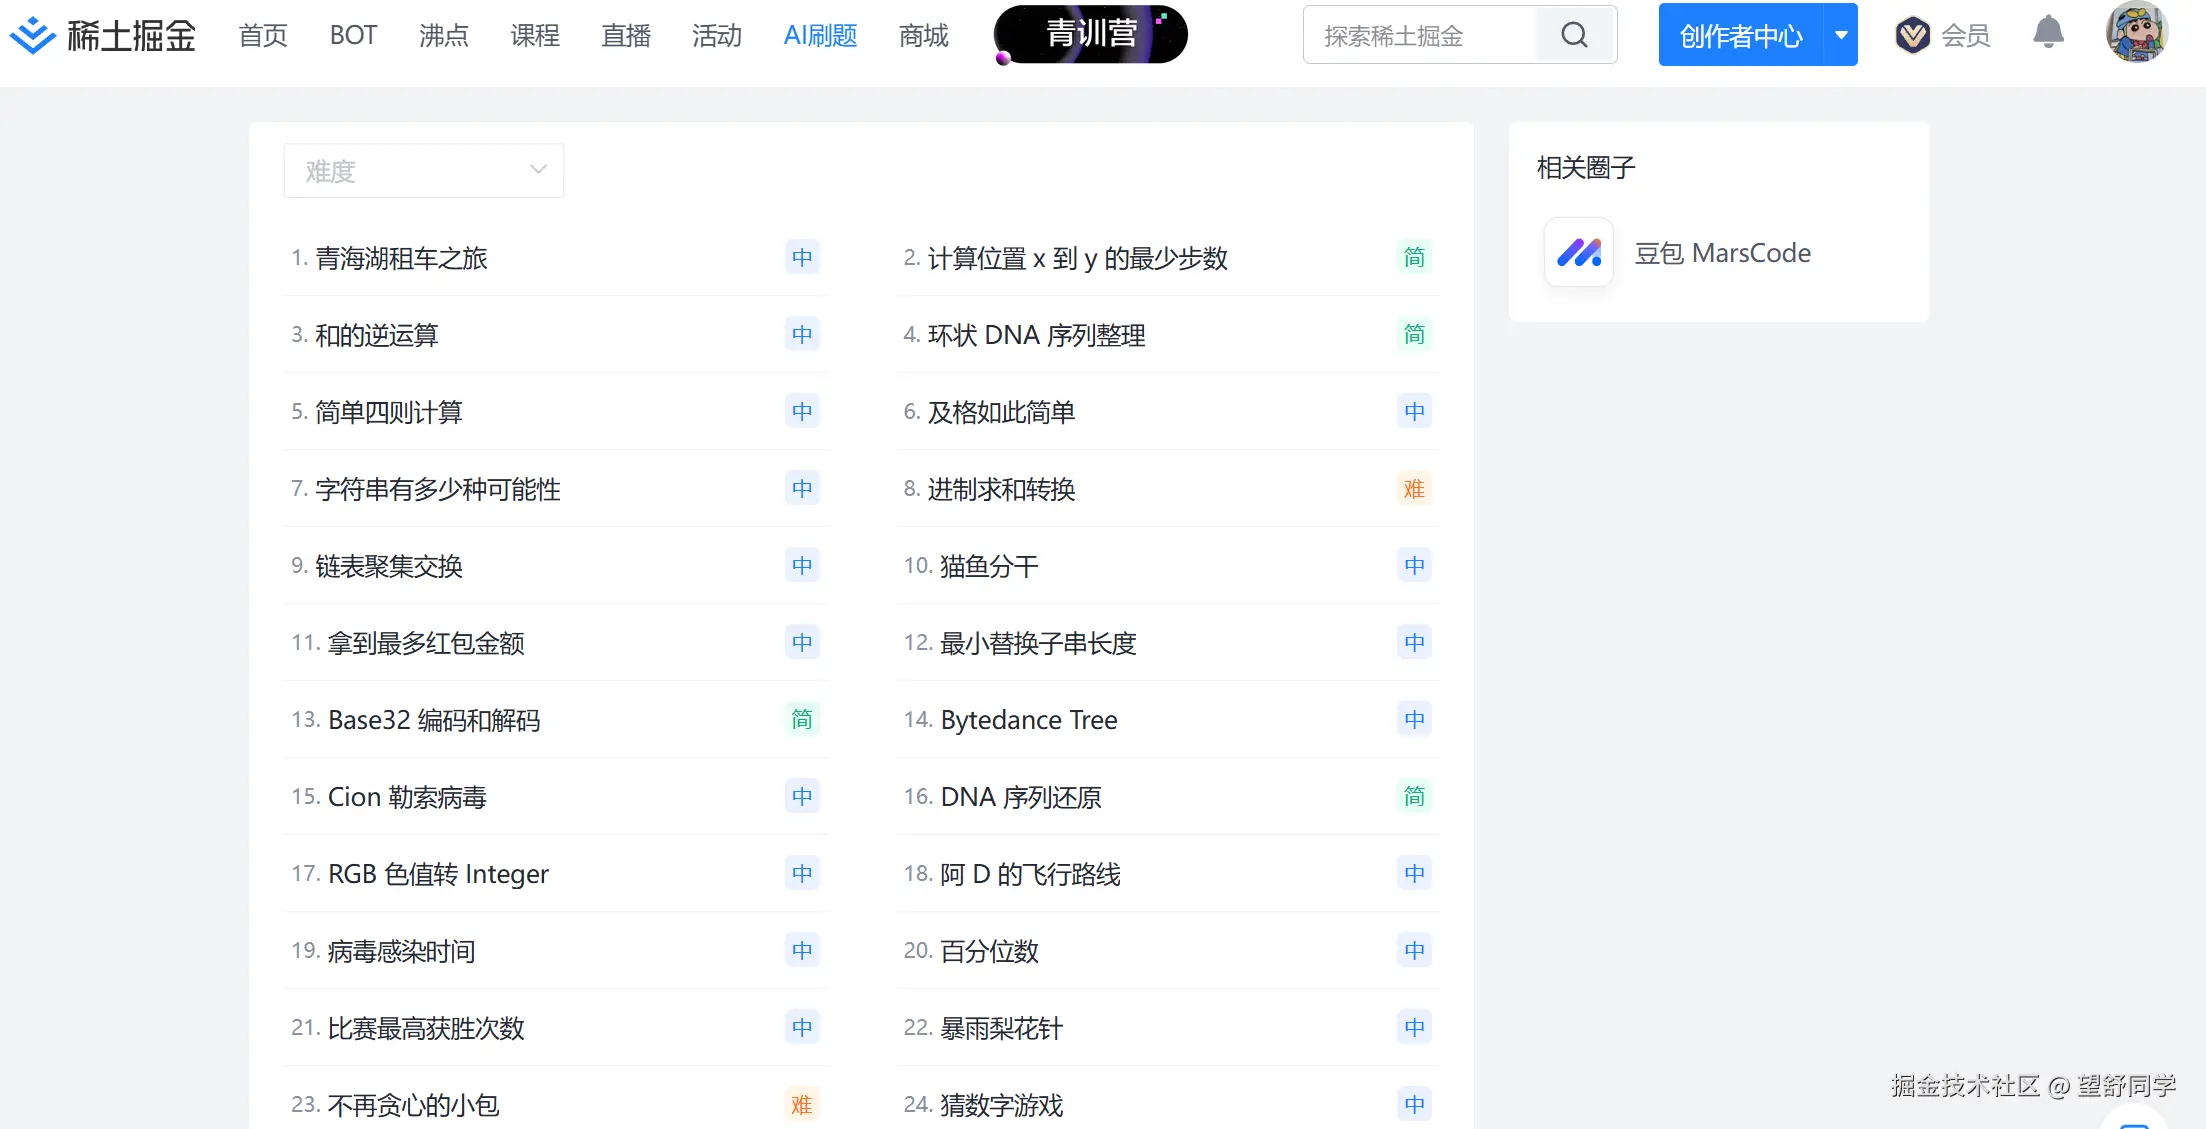Click the 会员 membership badge icon
The image size is (2206, 1129).
click(x=1912, y=34)
